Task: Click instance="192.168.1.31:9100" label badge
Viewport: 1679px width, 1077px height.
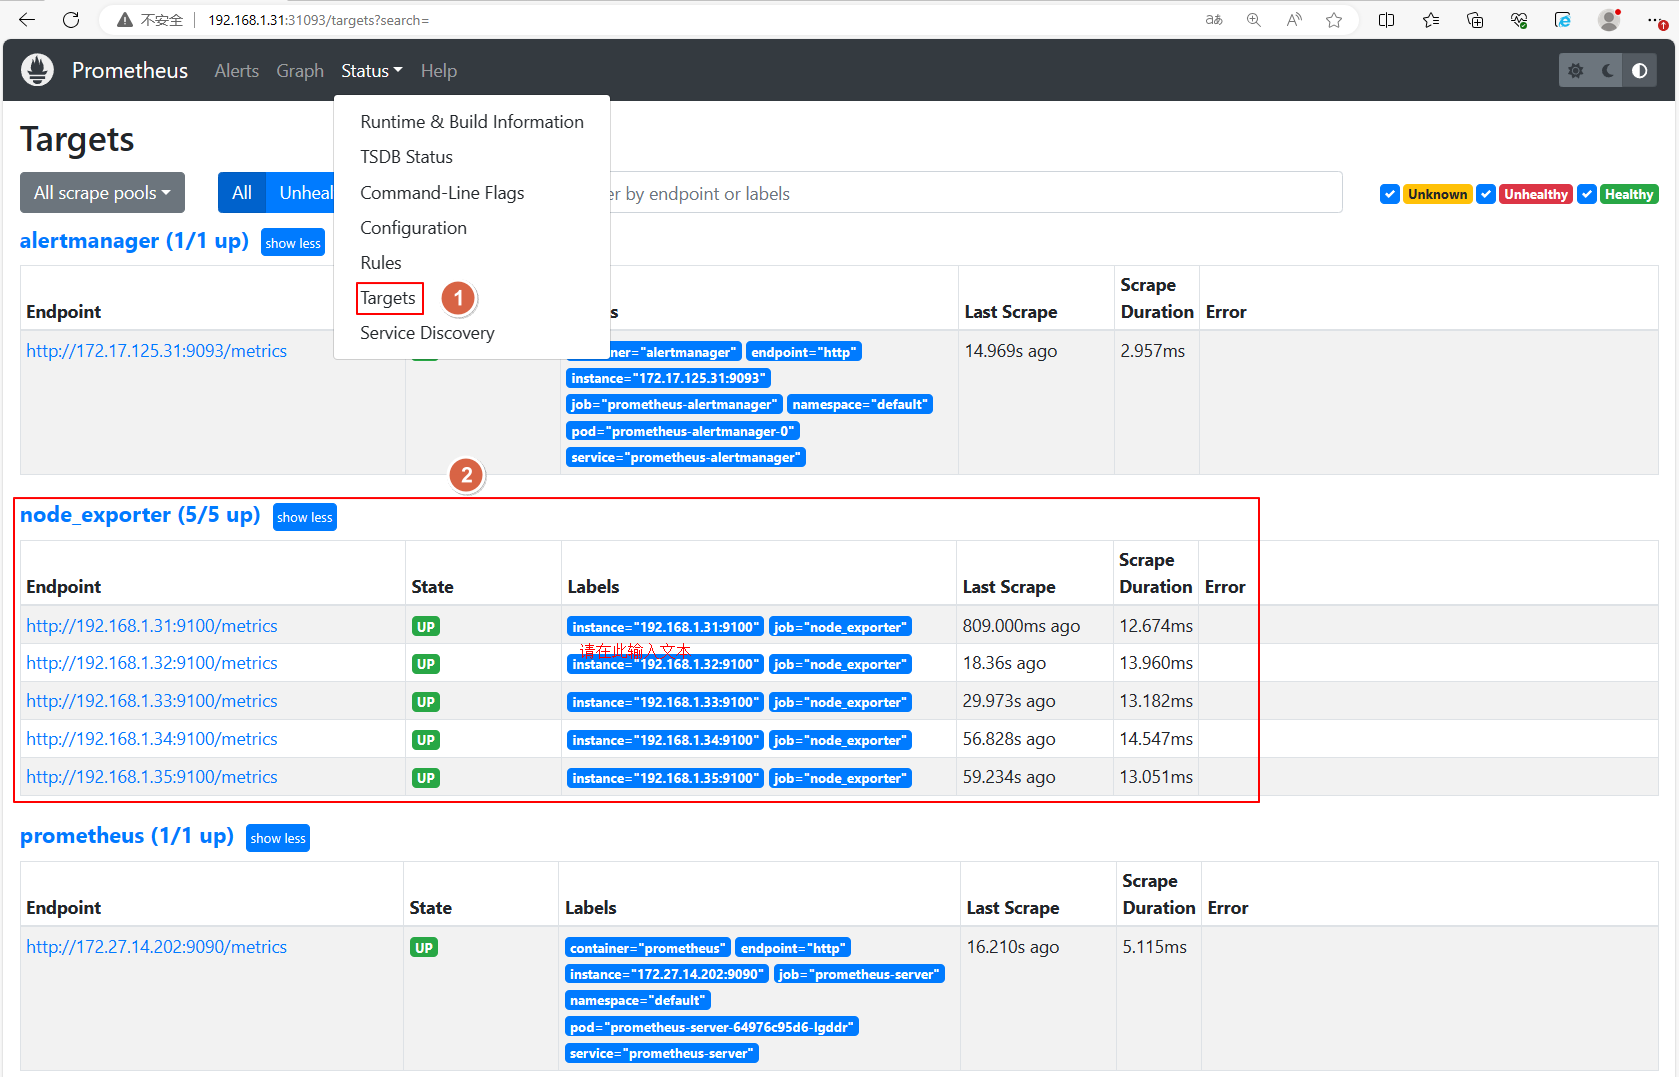Action: coord(666,627)
